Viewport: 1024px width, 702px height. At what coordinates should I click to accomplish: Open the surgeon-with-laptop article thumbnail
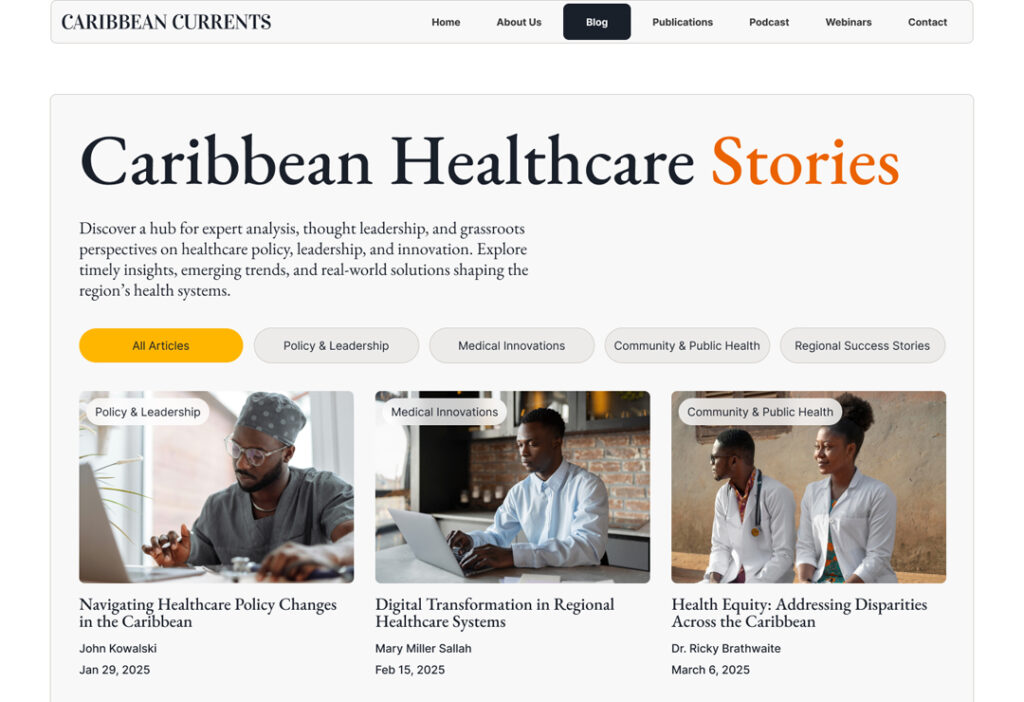click(x=216, y=487)
